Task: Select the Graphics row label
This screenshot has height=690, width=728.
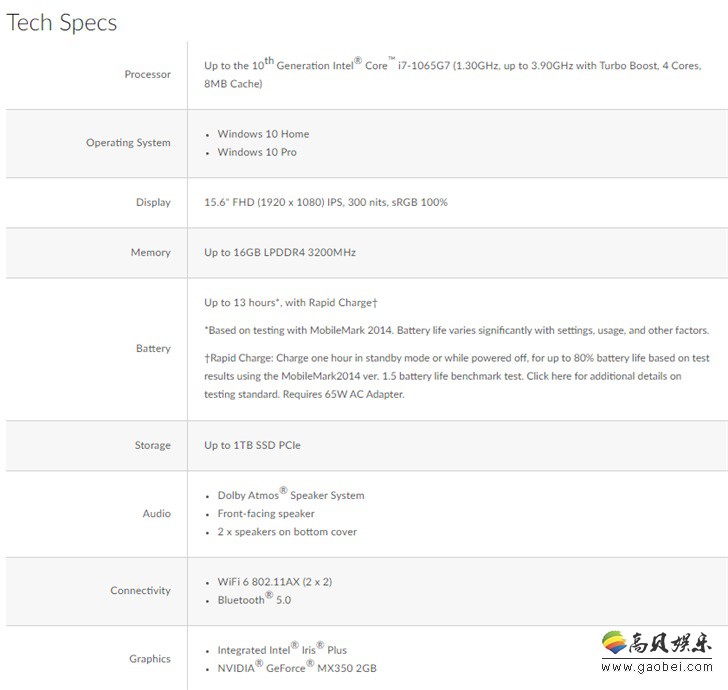Action: coord(150,659)
